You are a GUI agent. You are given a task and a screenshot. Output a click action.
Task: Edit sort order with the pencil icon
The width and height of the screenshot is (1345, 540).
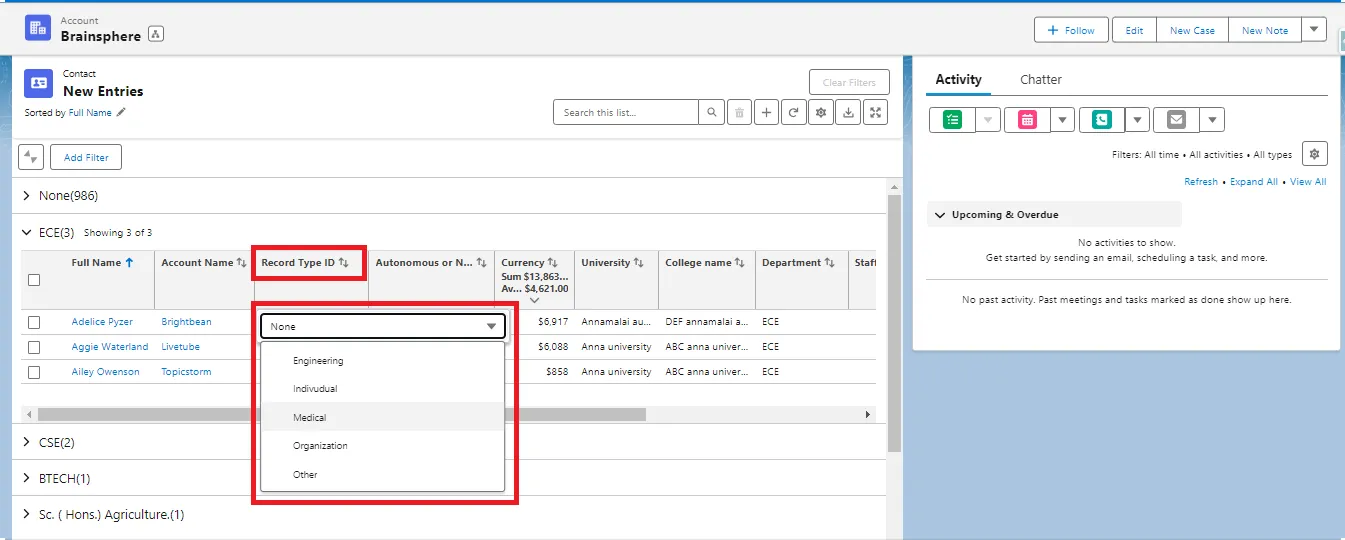[x=121, y=113]
